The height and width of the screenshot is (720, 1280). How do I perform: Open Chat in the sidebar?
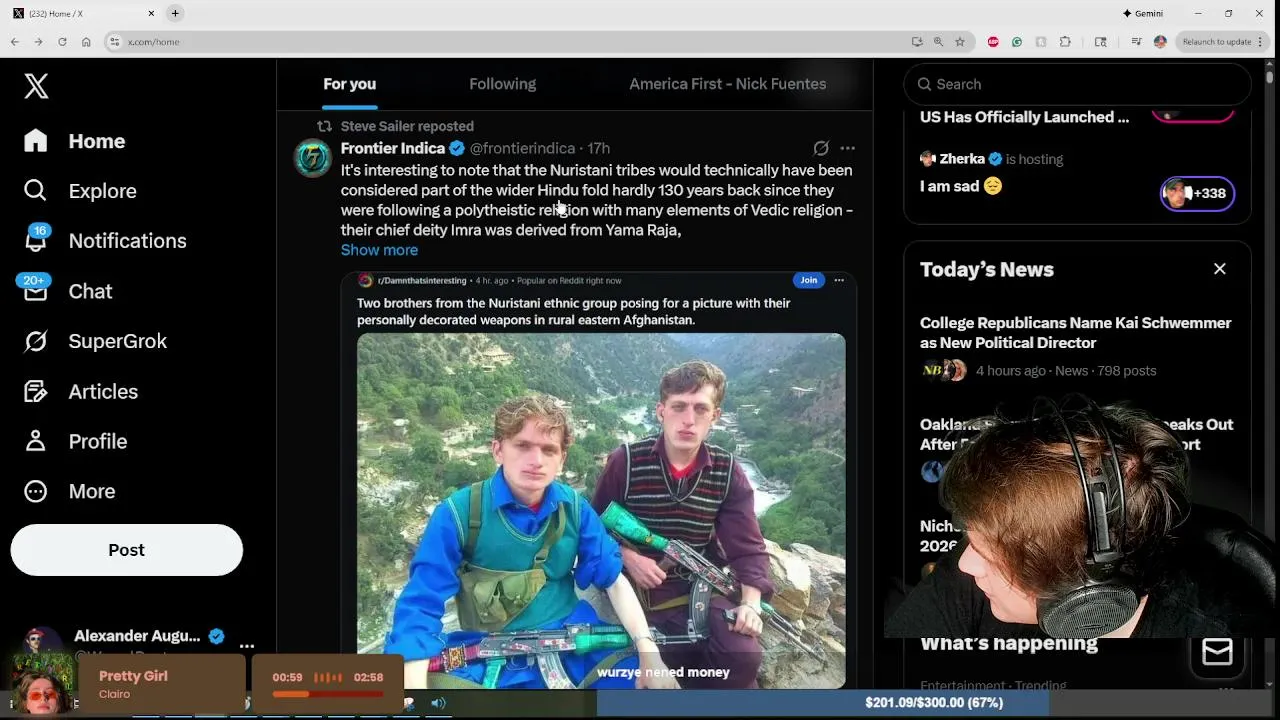[68, 291]
